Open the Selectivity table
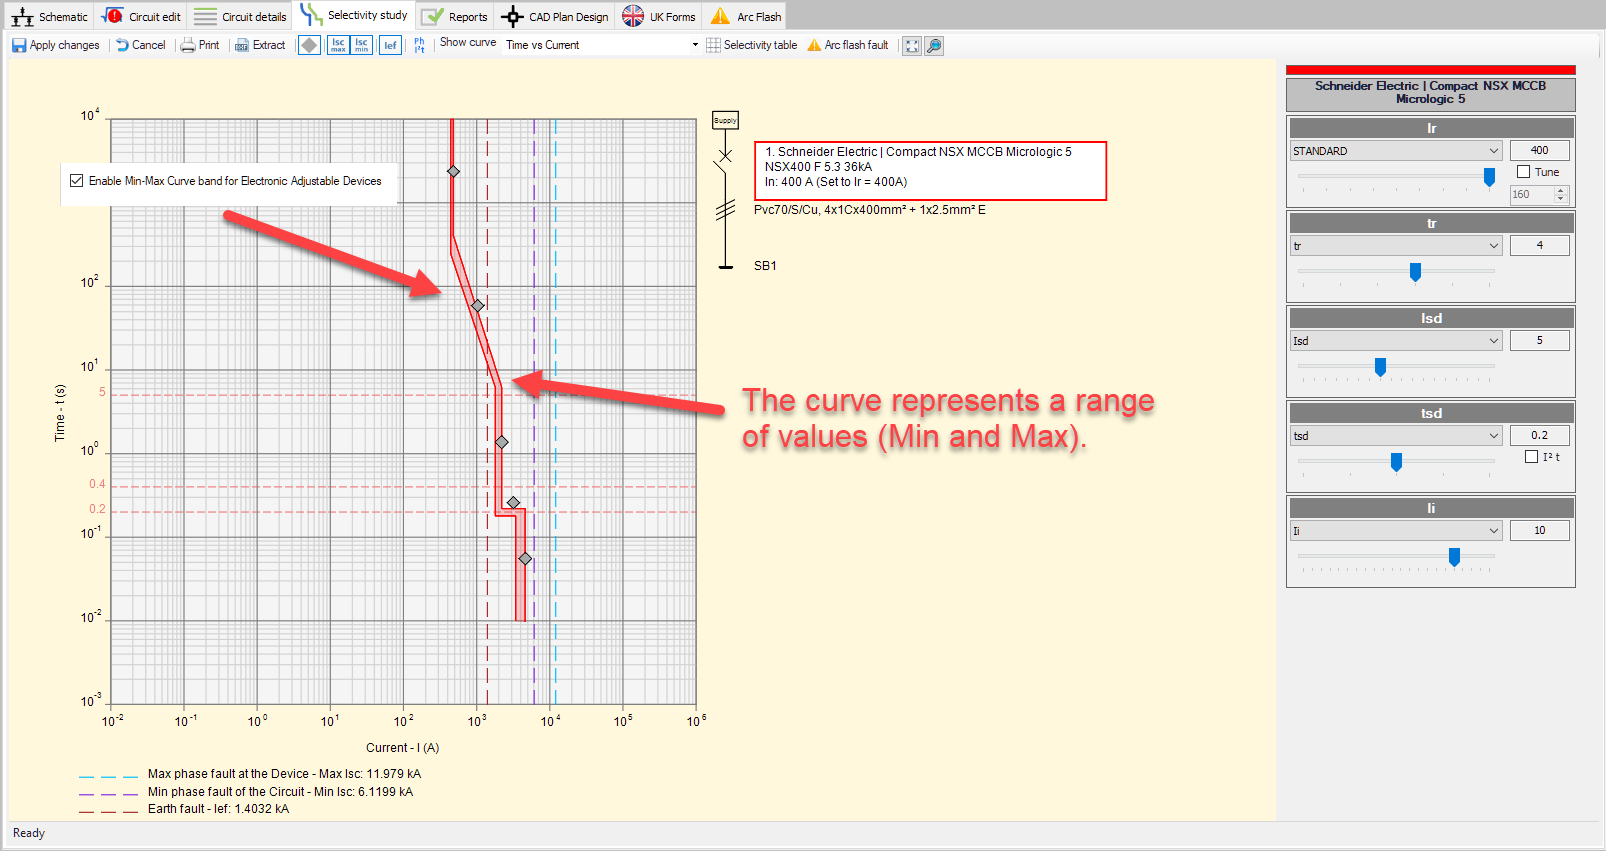The height and width of the screenshot is (851, 1606). coord(751,45)
